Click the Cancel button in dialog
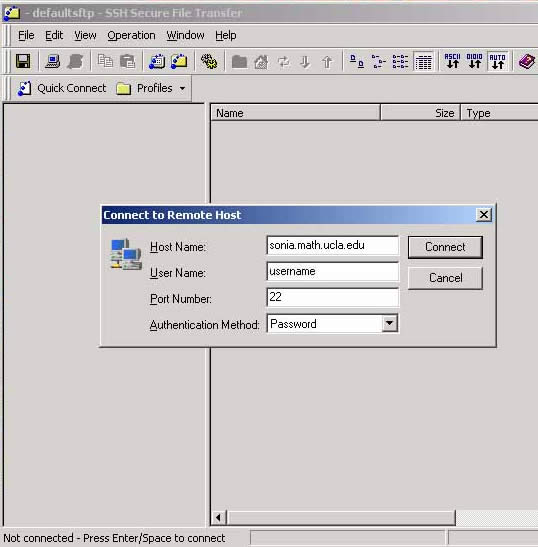Image resolution: width=538 pixels, height=547 pixels. click(x=445, y=278)
